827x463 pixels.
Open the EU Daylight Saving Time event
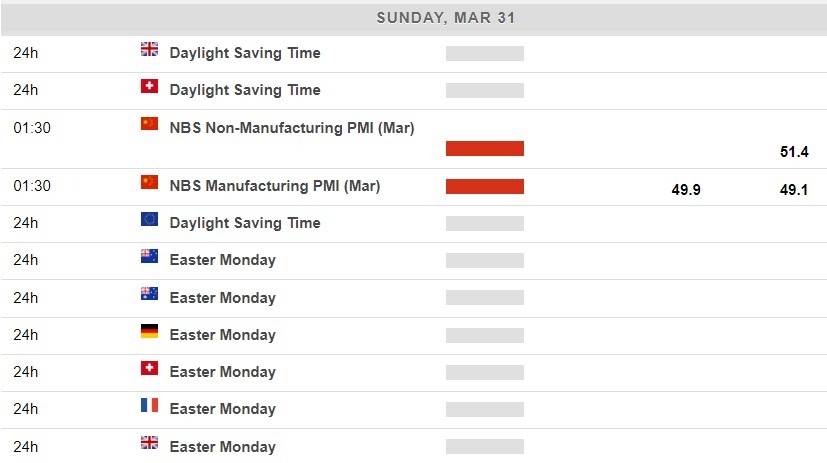(245, 223)
